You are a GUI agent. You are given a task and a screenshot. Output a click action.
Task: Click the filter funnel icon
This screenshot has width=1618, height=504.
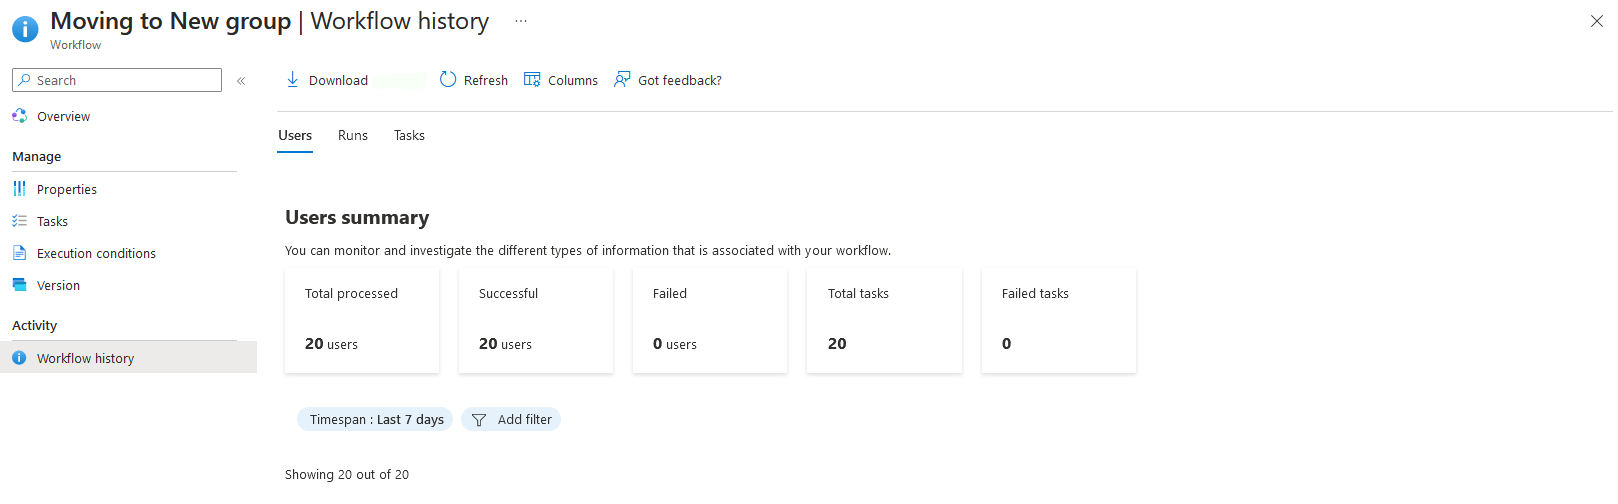pyautogui.click(x=479, y=420)
